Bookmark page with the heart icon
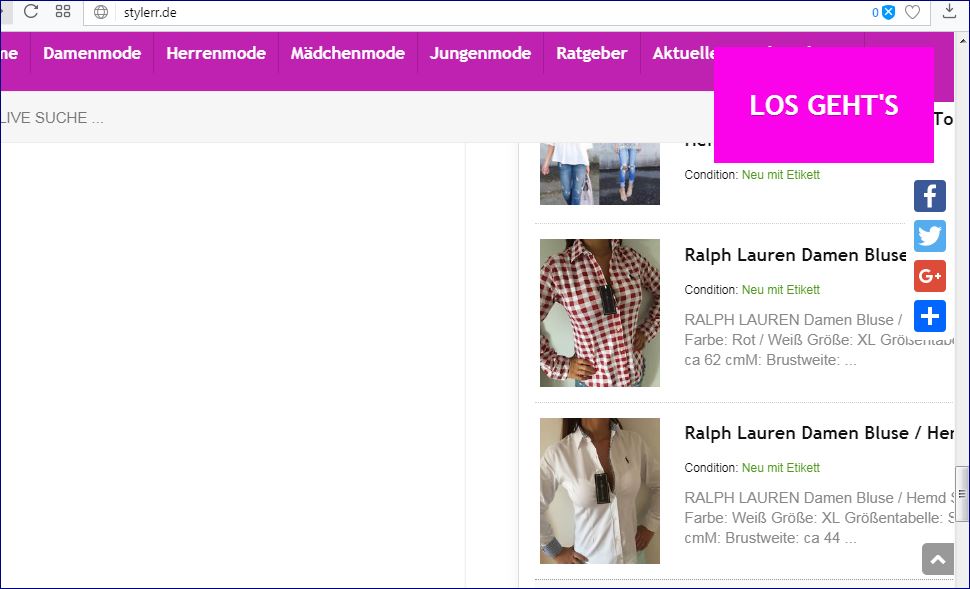Viewport: 970px width, 589px height. point(912,12)
